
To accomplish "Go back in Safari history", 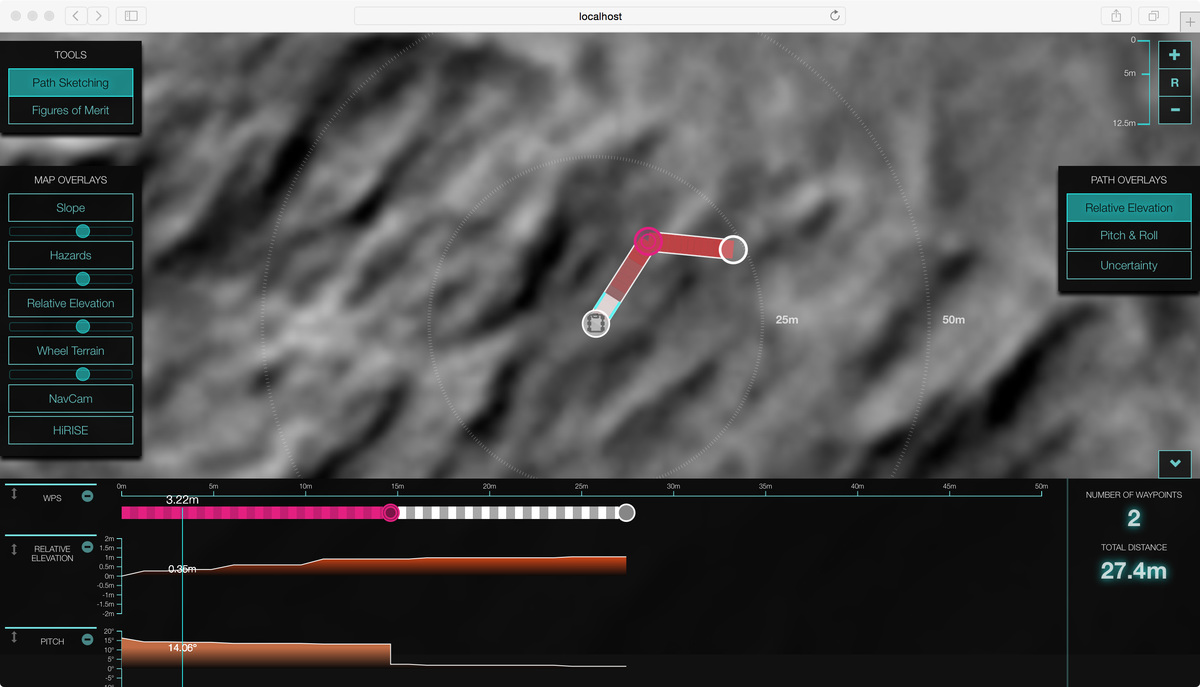I will (x=76, y=16).
